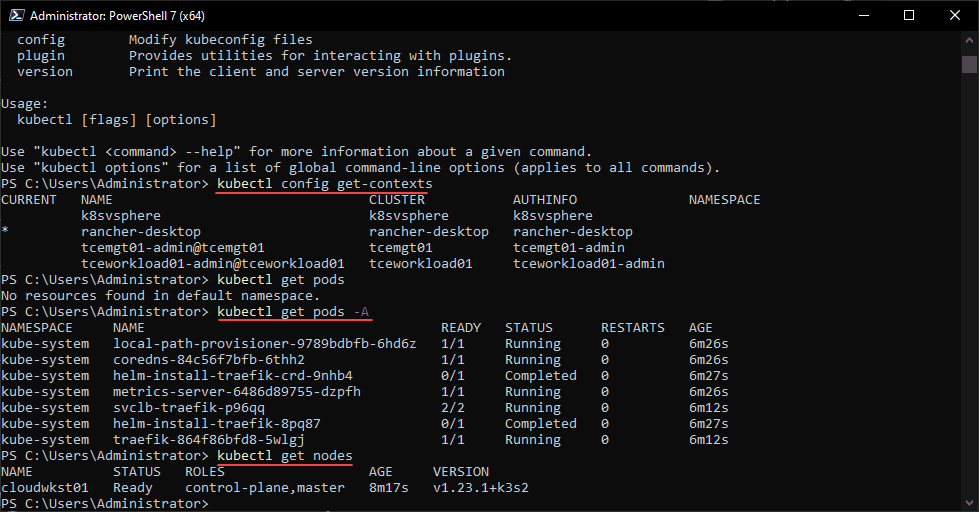Click the 'CURRENT' column header

(29, 200)
